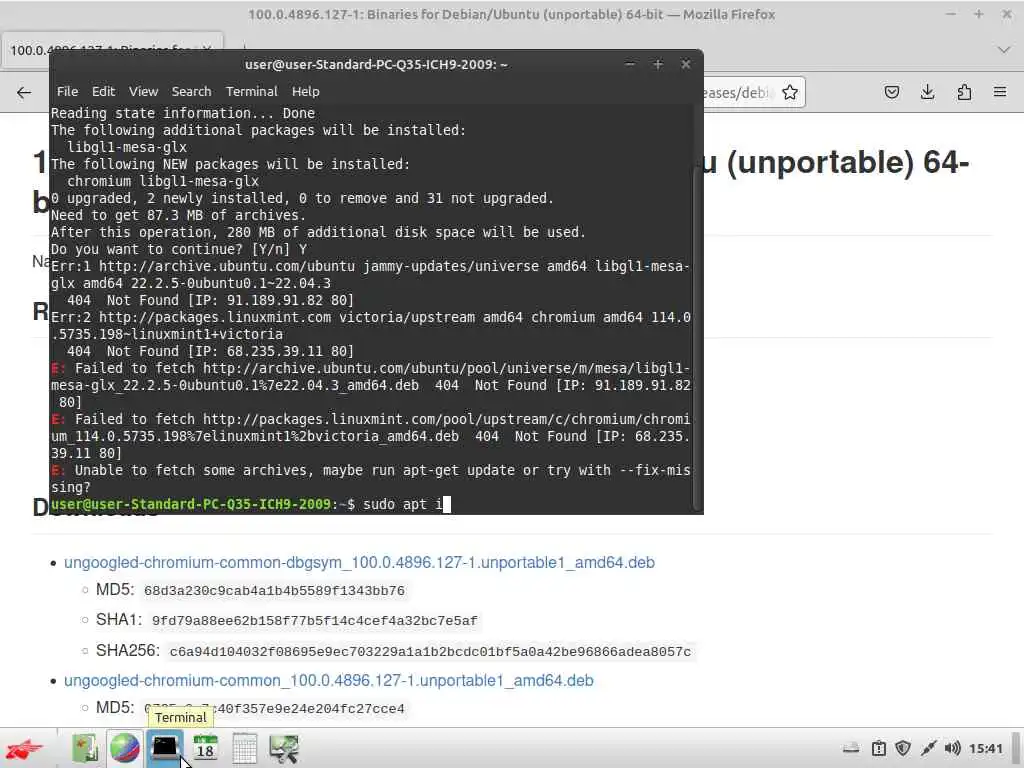The height and width of the screenshot is (768, 1024).
Task: Open the spreadsheet grid taskbar icon
Action: pos(244,748)
